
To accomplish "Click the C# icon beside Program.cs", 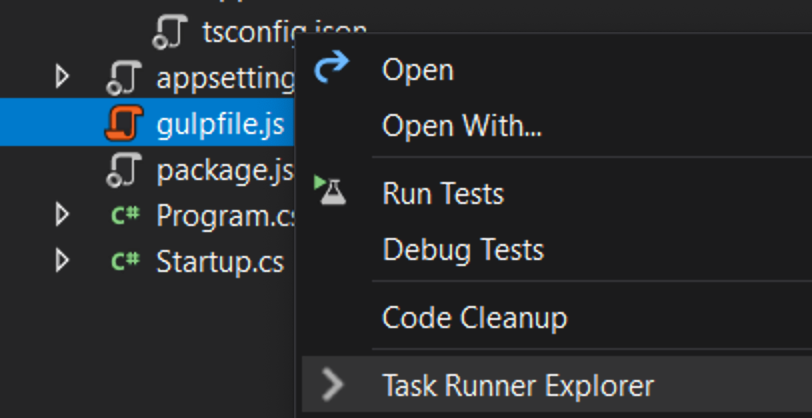I will [x=125, y=215].
